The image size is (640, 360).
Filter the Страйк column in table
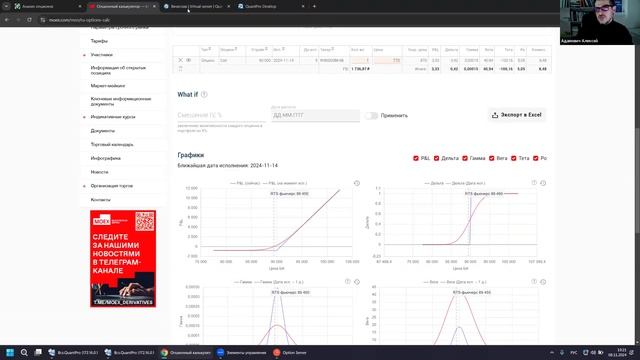point(266,49)
